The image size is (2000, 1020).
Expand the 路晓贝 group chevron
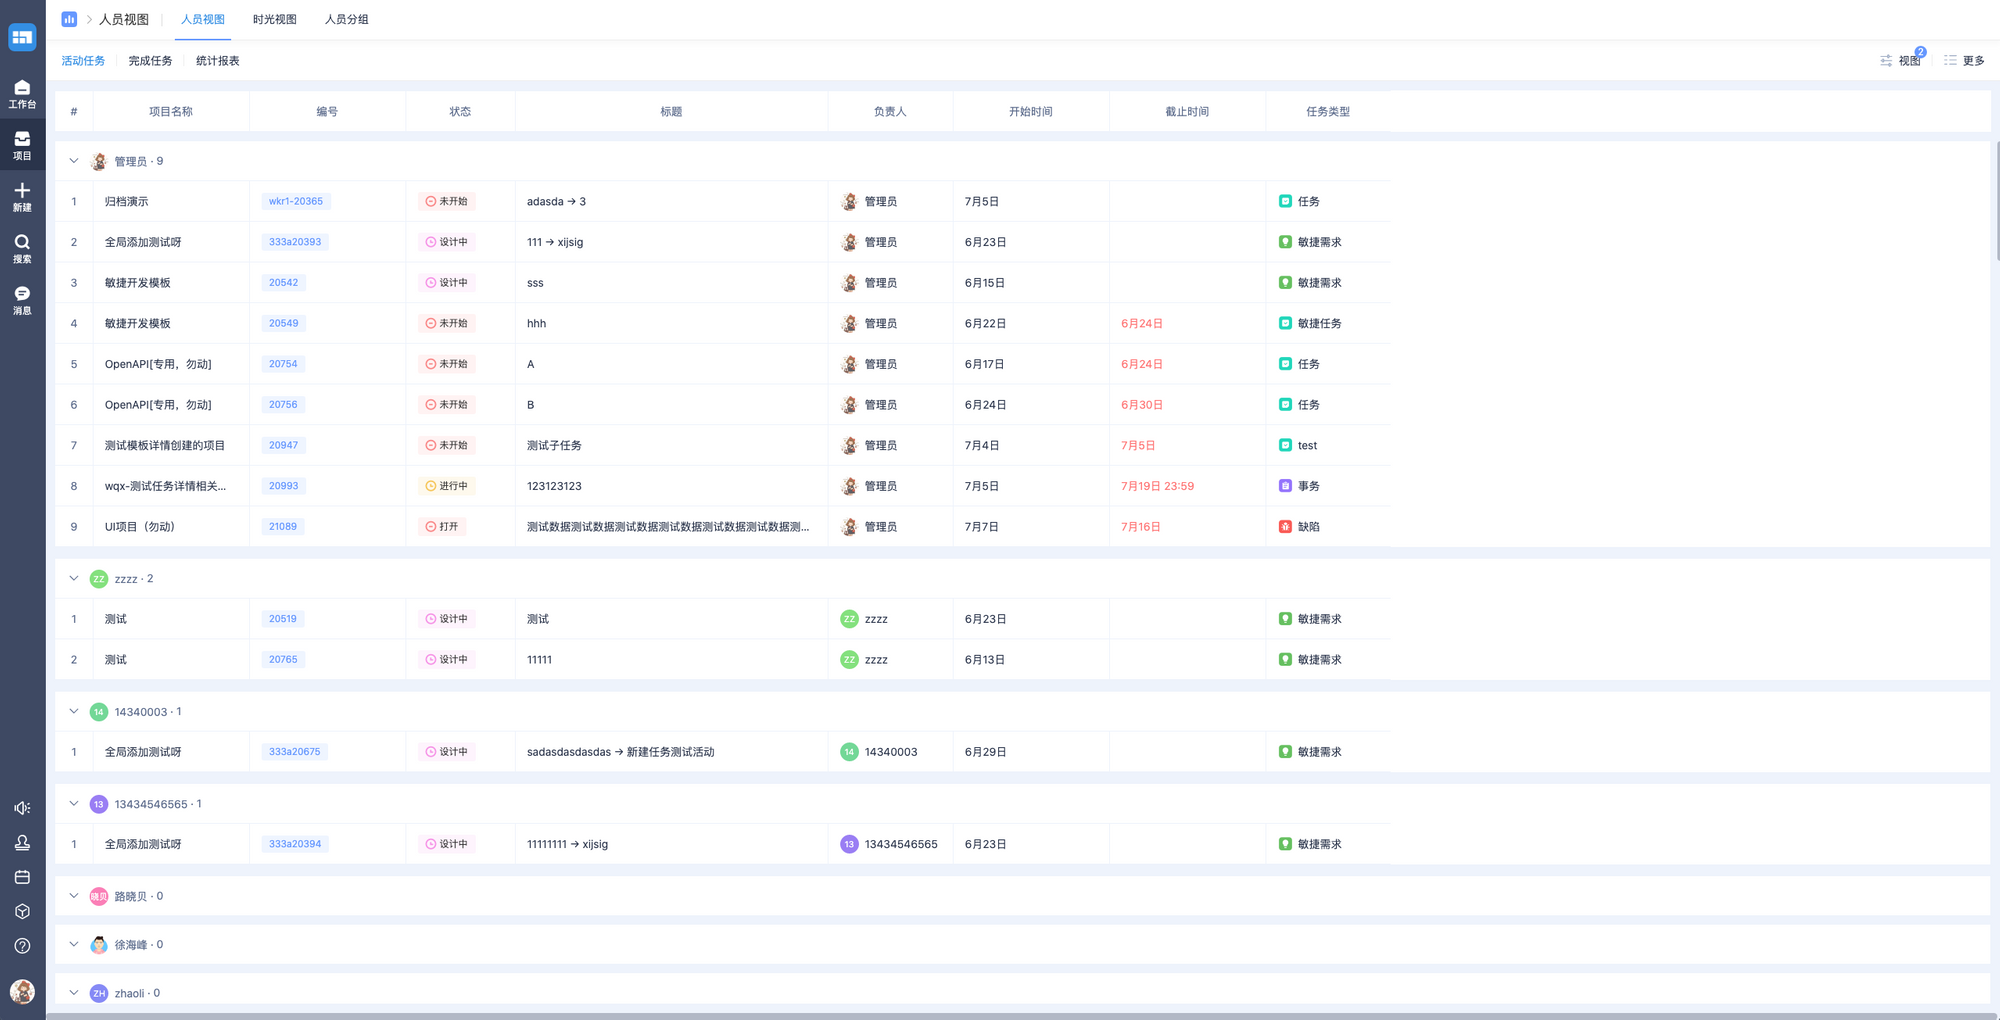[74, 896]
